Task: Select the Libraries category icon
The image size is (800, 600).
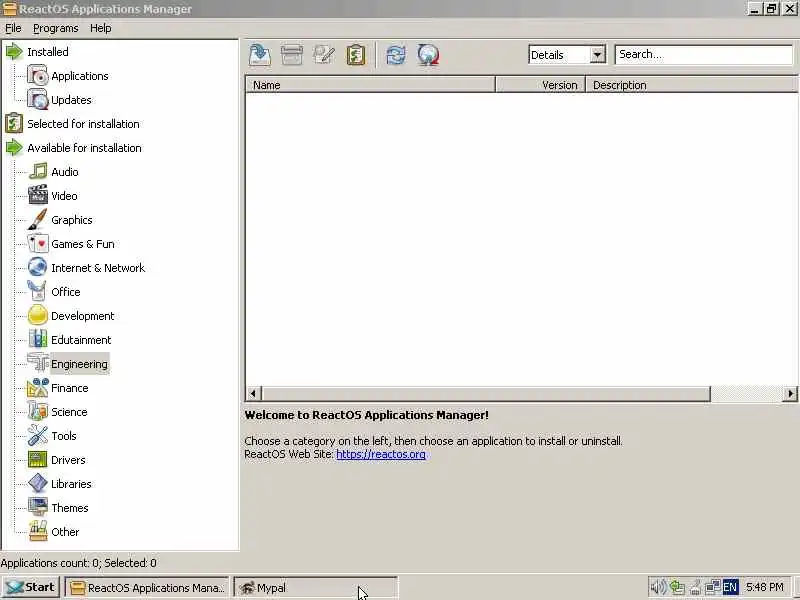Action: tap(38, 483)
